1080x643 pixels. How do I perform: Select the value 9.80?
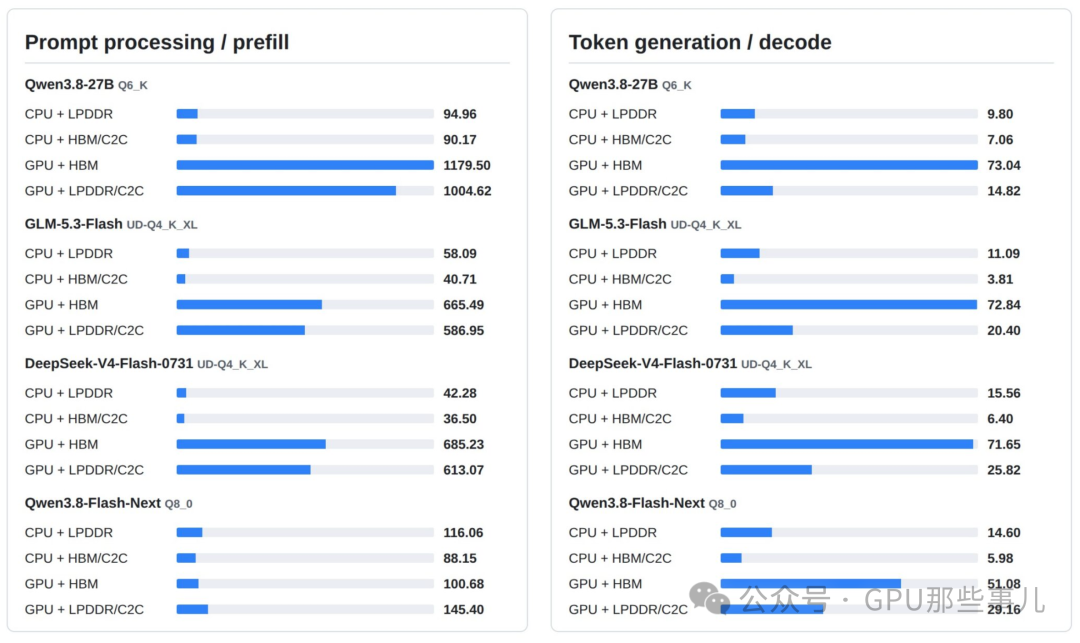tap(1000, 114)
